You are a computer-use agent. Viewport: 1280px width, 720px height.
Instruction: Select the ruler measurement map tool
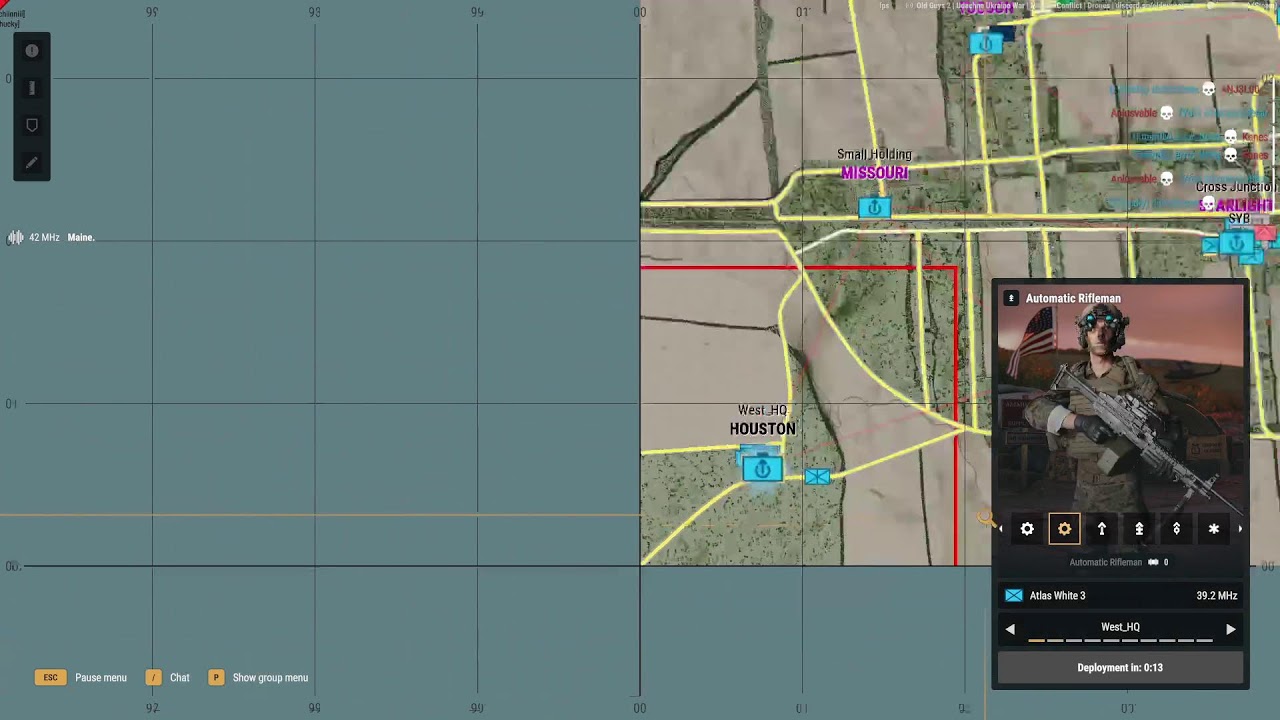click(32, 88)
